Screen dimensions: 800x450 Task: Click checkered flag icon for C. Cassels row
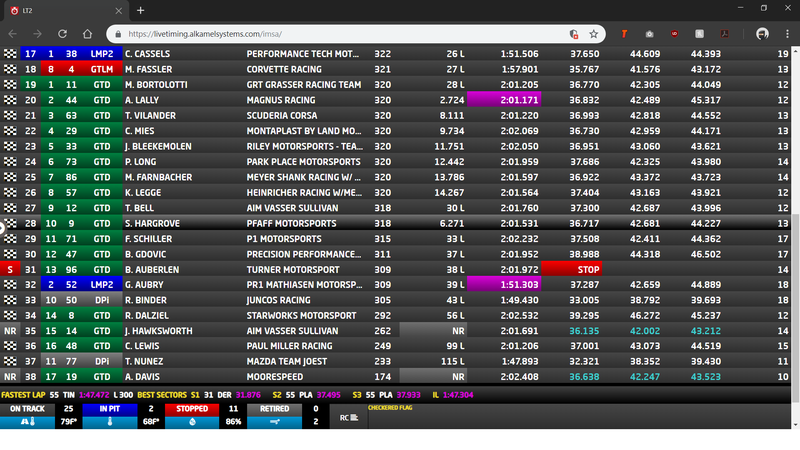10,54
